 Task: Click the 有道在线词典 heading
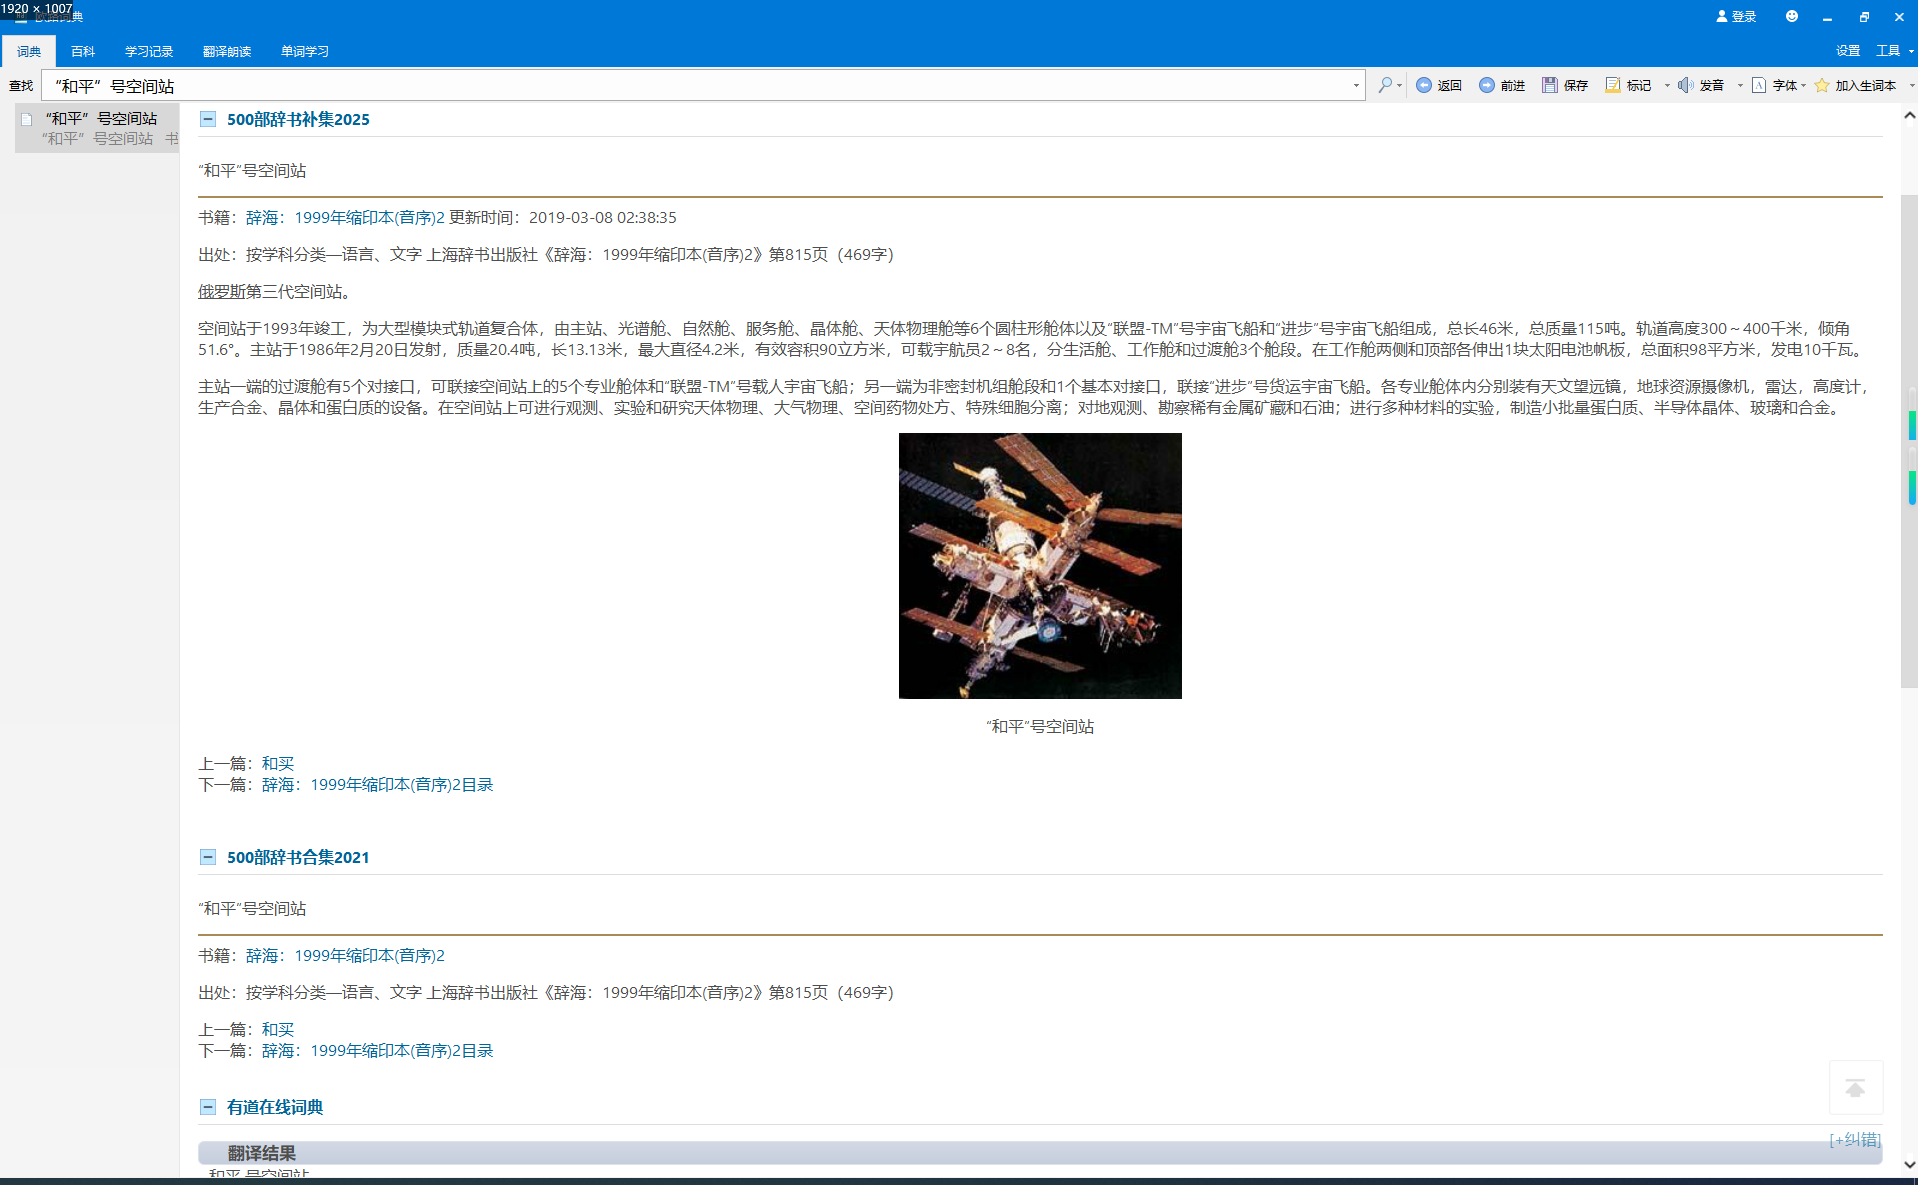pos(275,1107)
